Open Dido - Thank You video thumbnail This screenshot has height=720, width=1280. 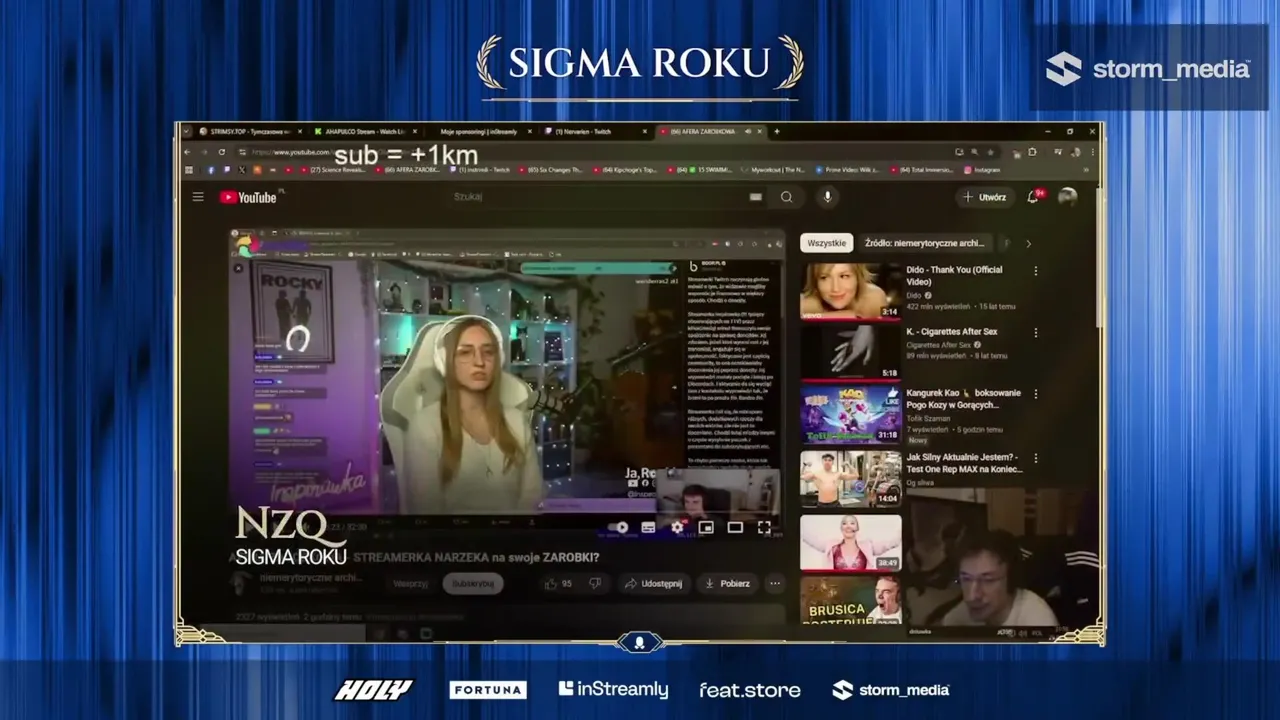850,291
